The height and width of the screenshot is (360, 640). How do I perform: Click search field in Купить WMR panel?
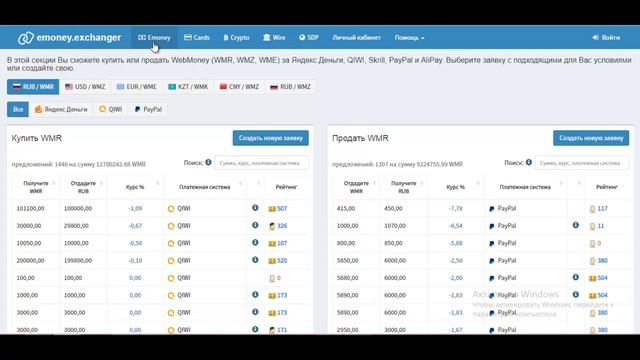coord(261,163)
